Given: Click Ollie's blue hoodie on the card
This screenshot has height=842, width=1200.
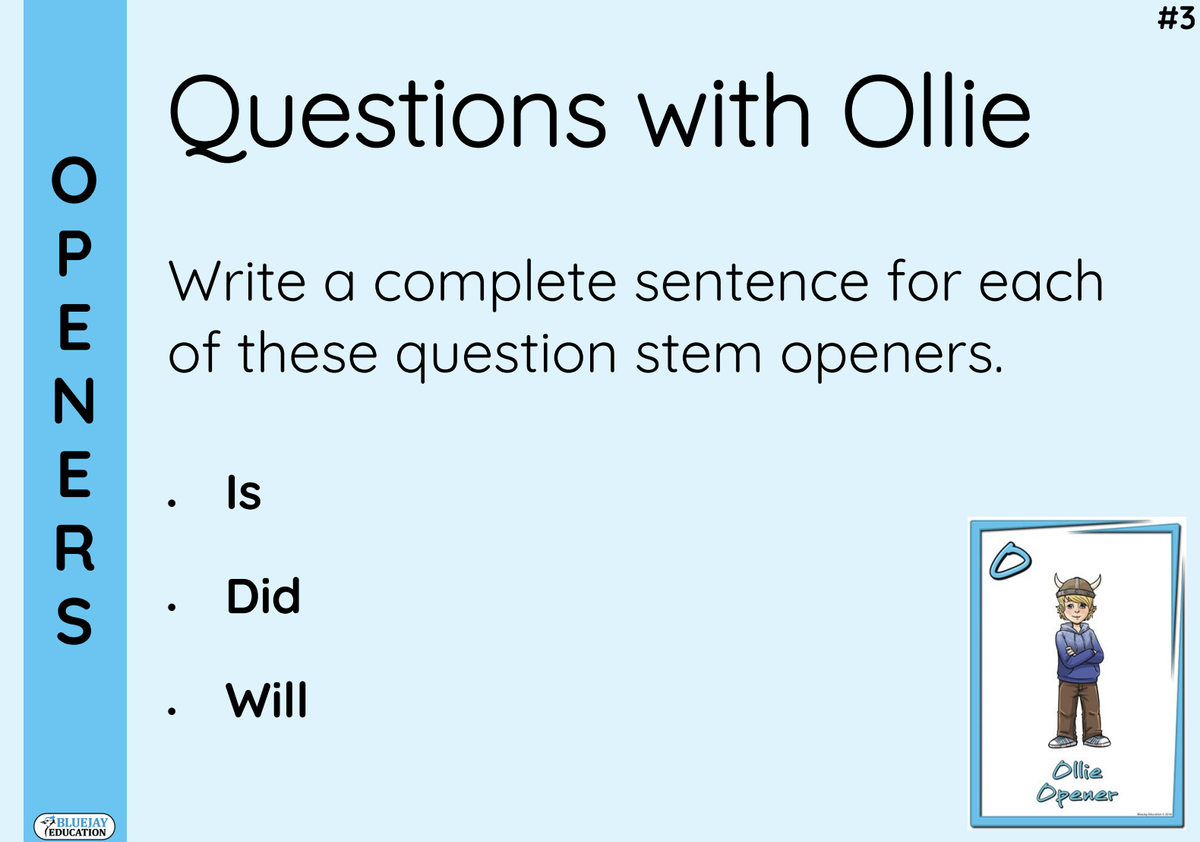Looking at the screenshot, I should coord(1078,649).
